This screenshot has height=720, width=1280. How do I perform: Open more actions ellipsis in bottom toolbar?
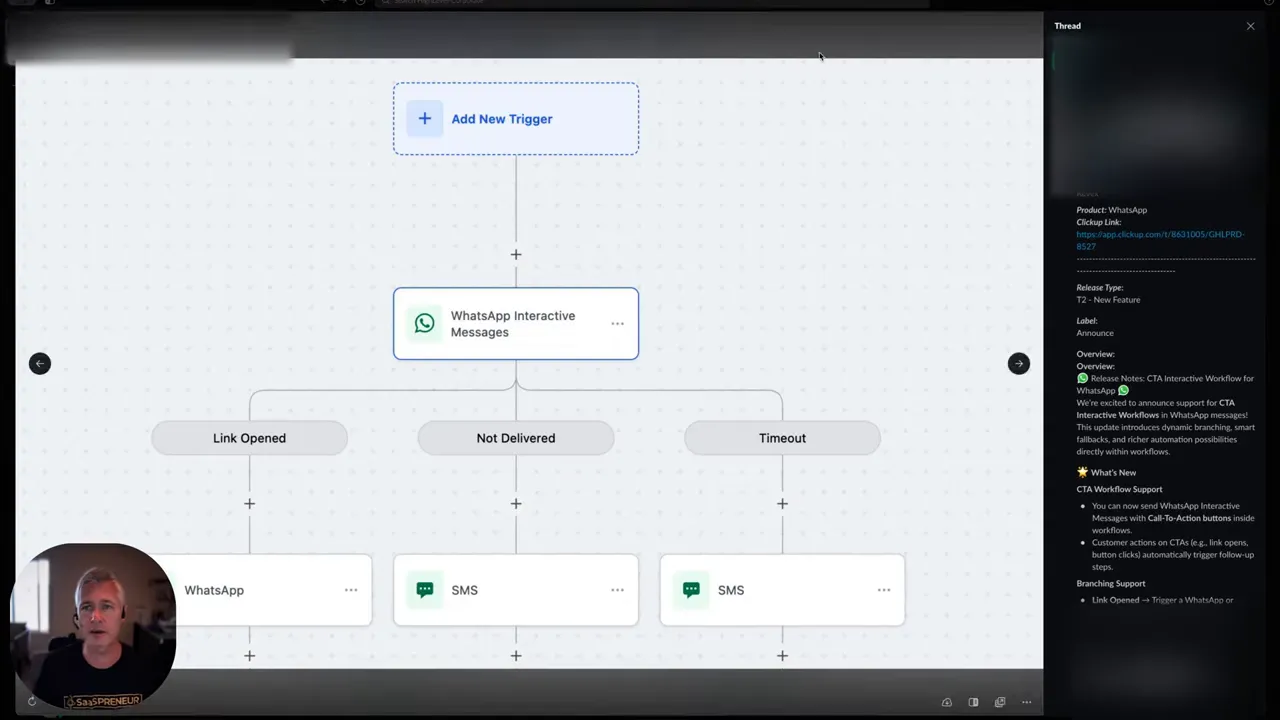pyautogui.click(x=1026, y=702)
